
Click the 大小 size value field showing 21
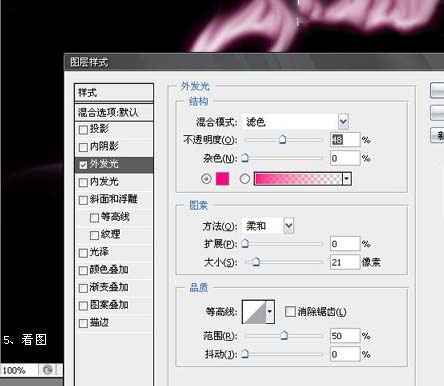click(345, 262)
